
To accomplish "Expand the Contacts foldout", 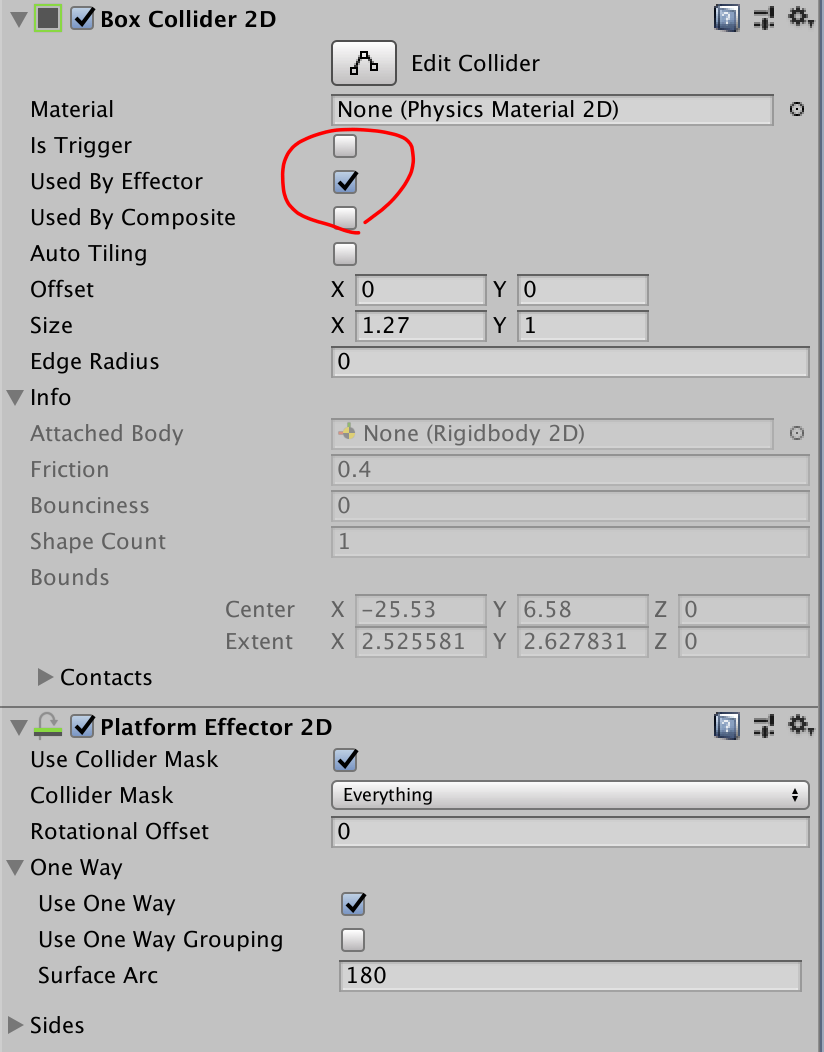I will (x=46, y=677).
